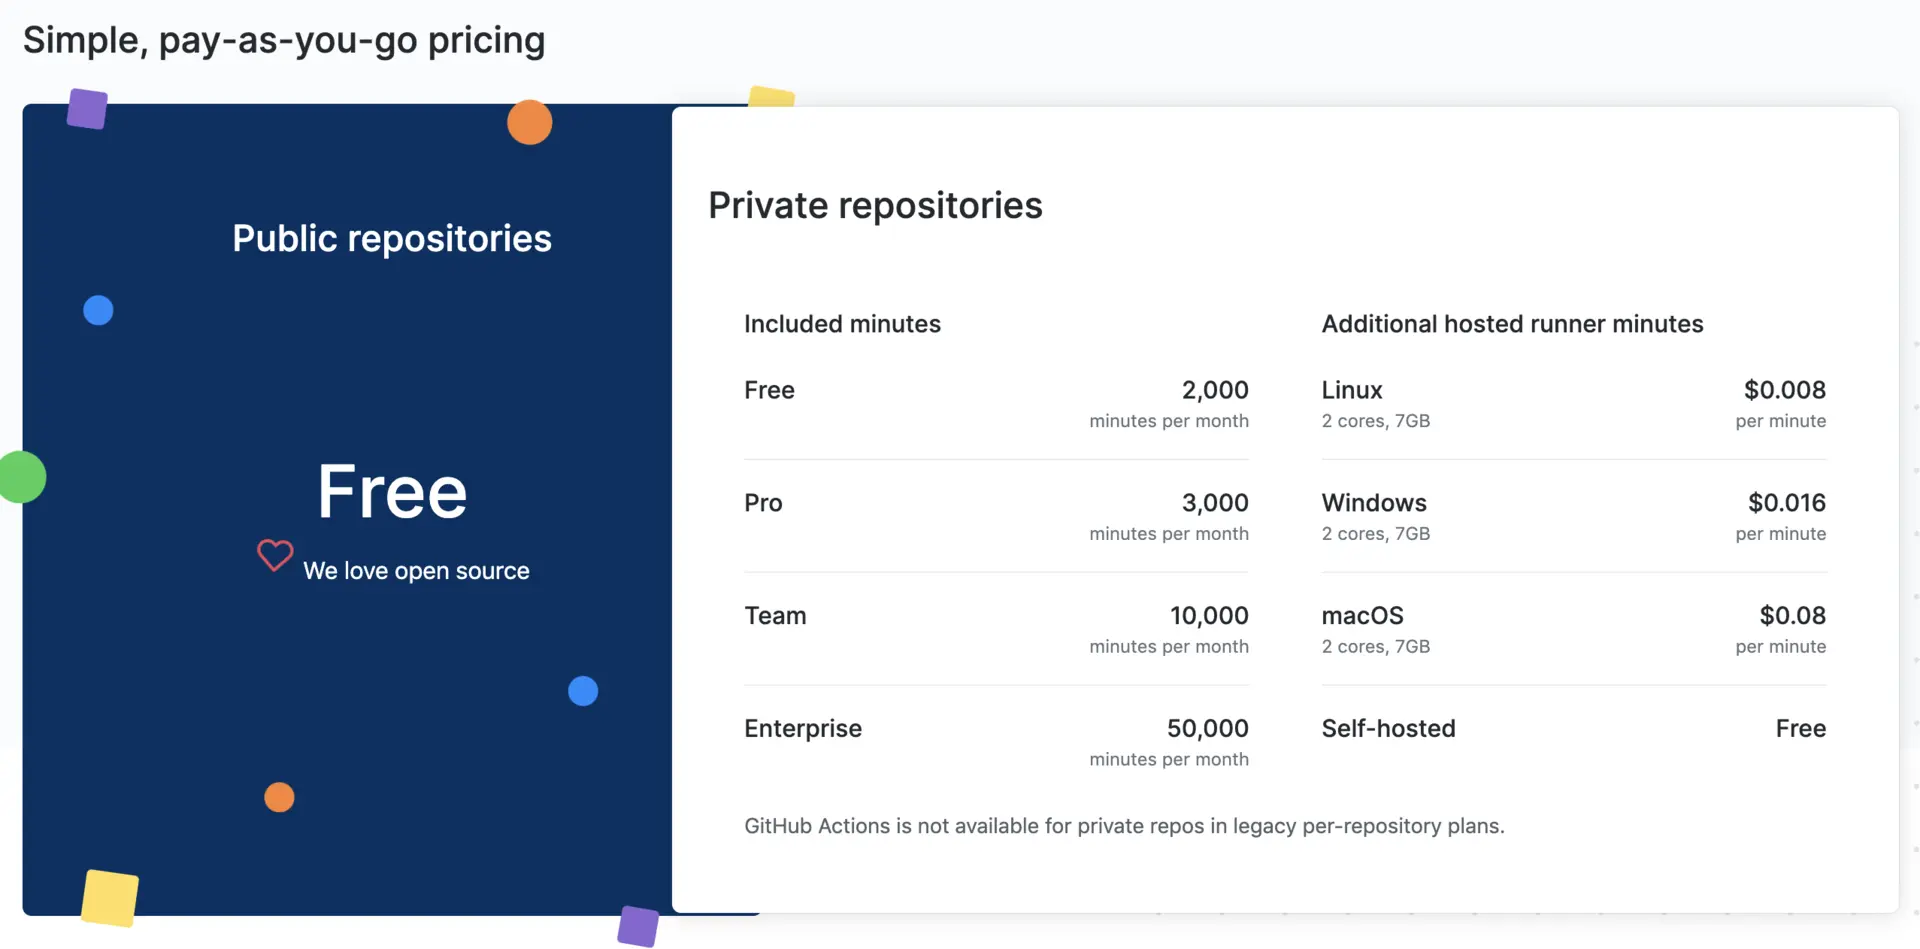Click the macOS runner label
Screen dimensions: 1920x949
coord(1363,616)
